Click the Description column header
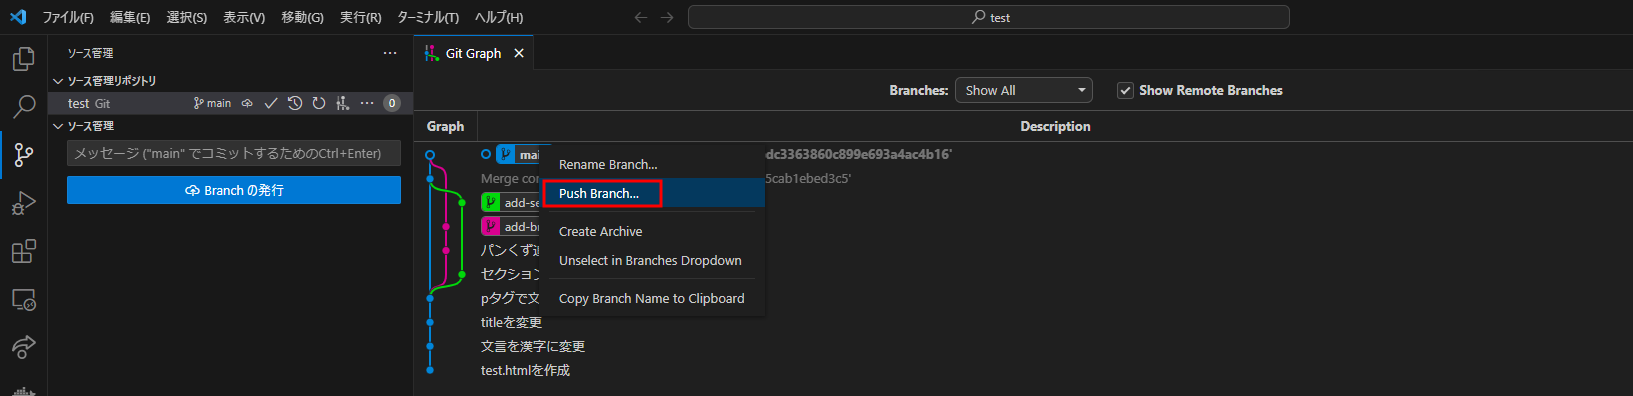 [1055, 126]
